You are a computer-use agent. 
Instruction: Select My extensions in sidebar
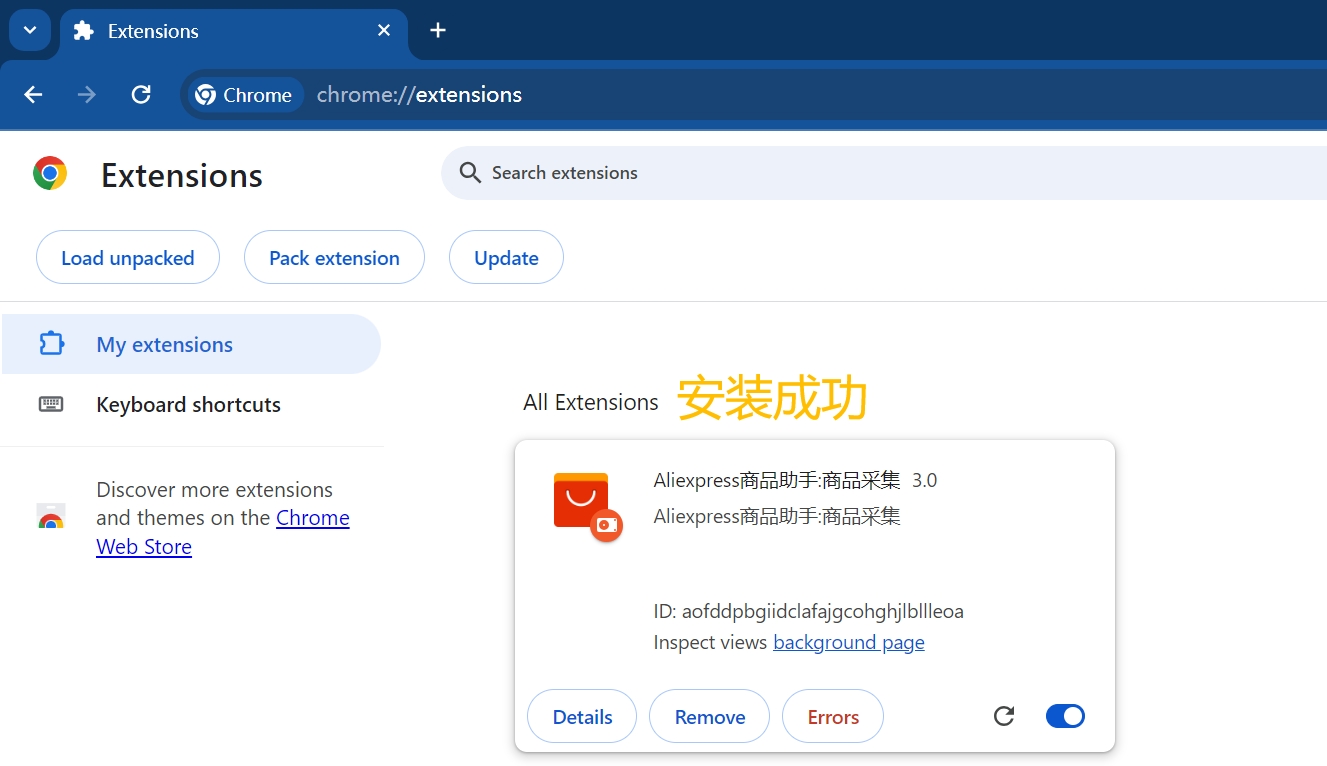click(x=191, y=344)
